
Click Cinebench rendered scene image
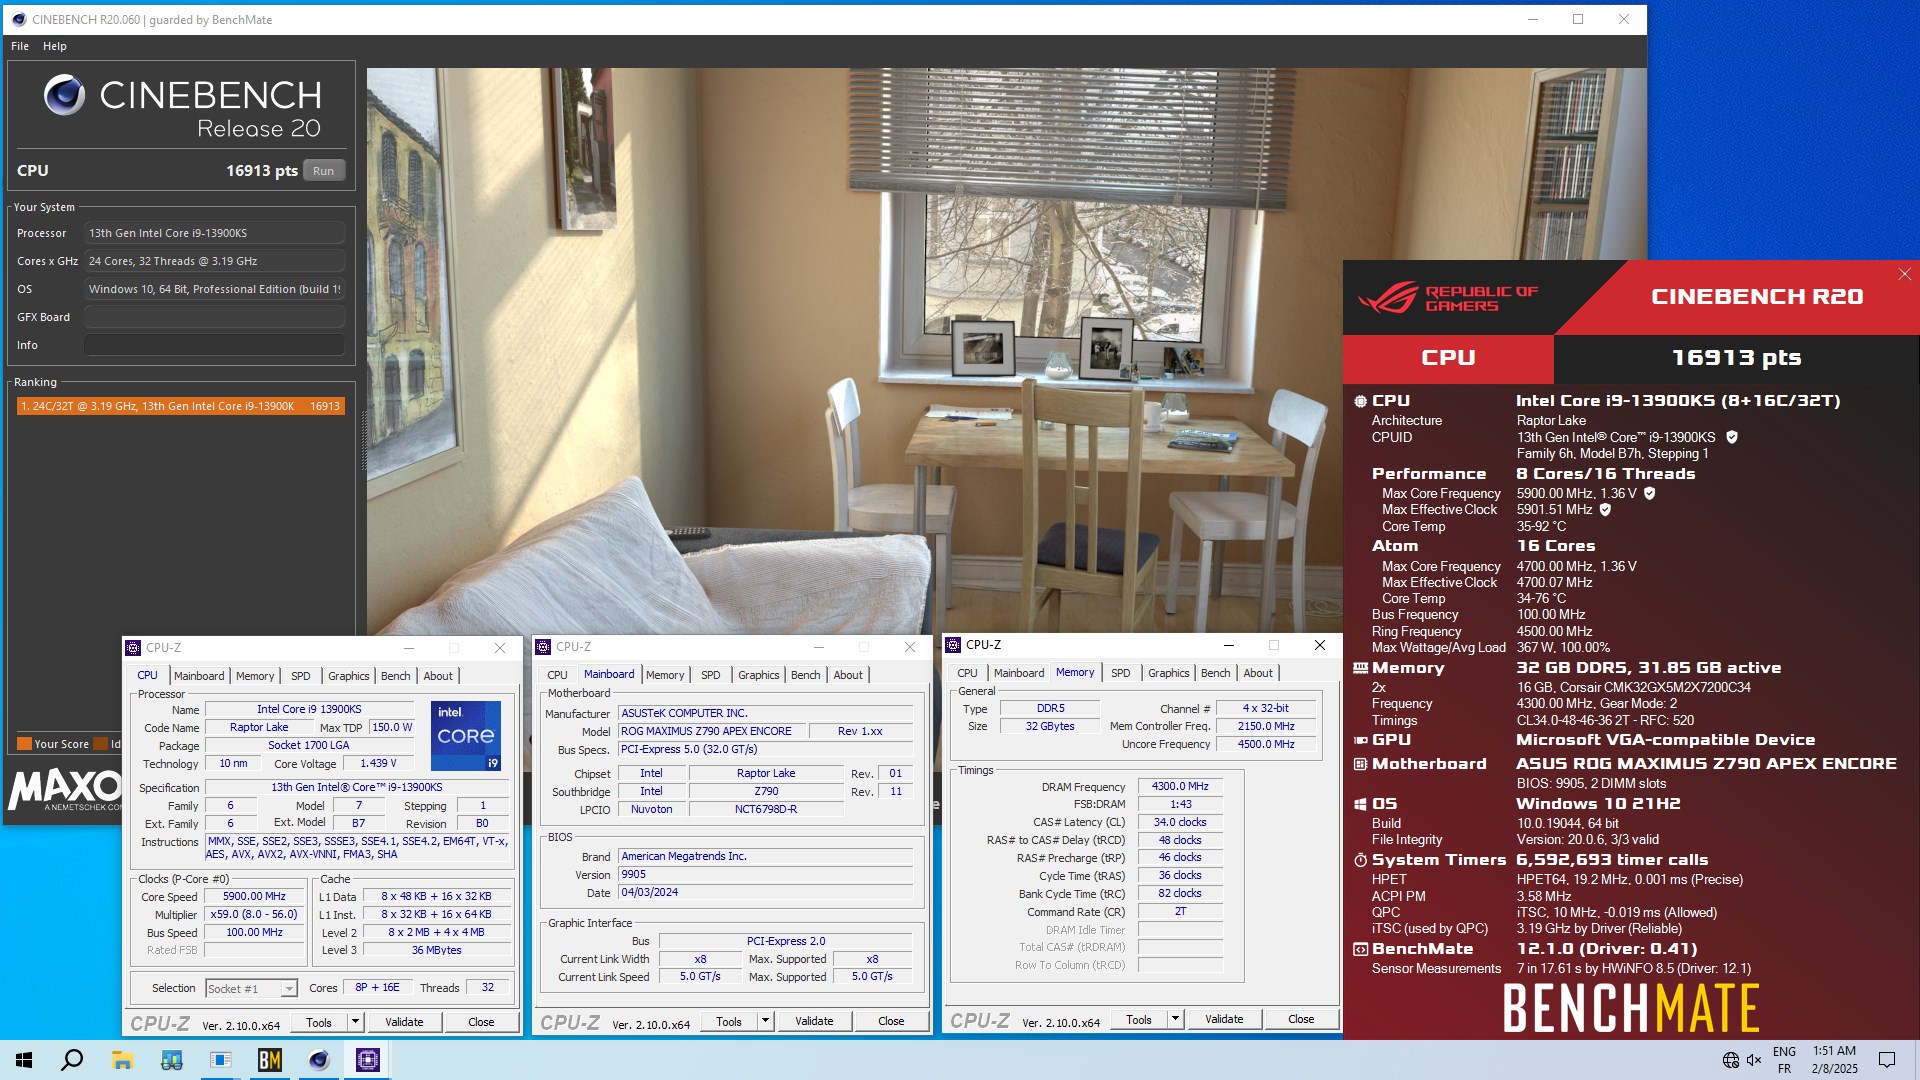click(1006, 351)
